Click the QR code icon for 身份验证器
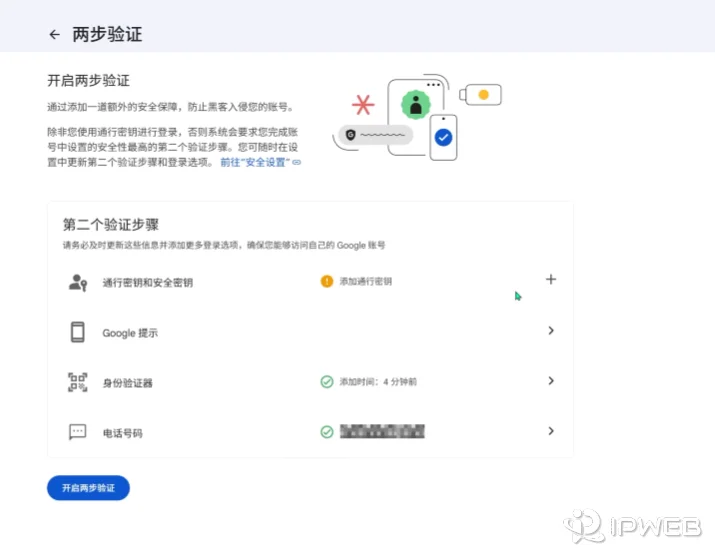The height and width of the screenshot is (556, 715). 78,382
